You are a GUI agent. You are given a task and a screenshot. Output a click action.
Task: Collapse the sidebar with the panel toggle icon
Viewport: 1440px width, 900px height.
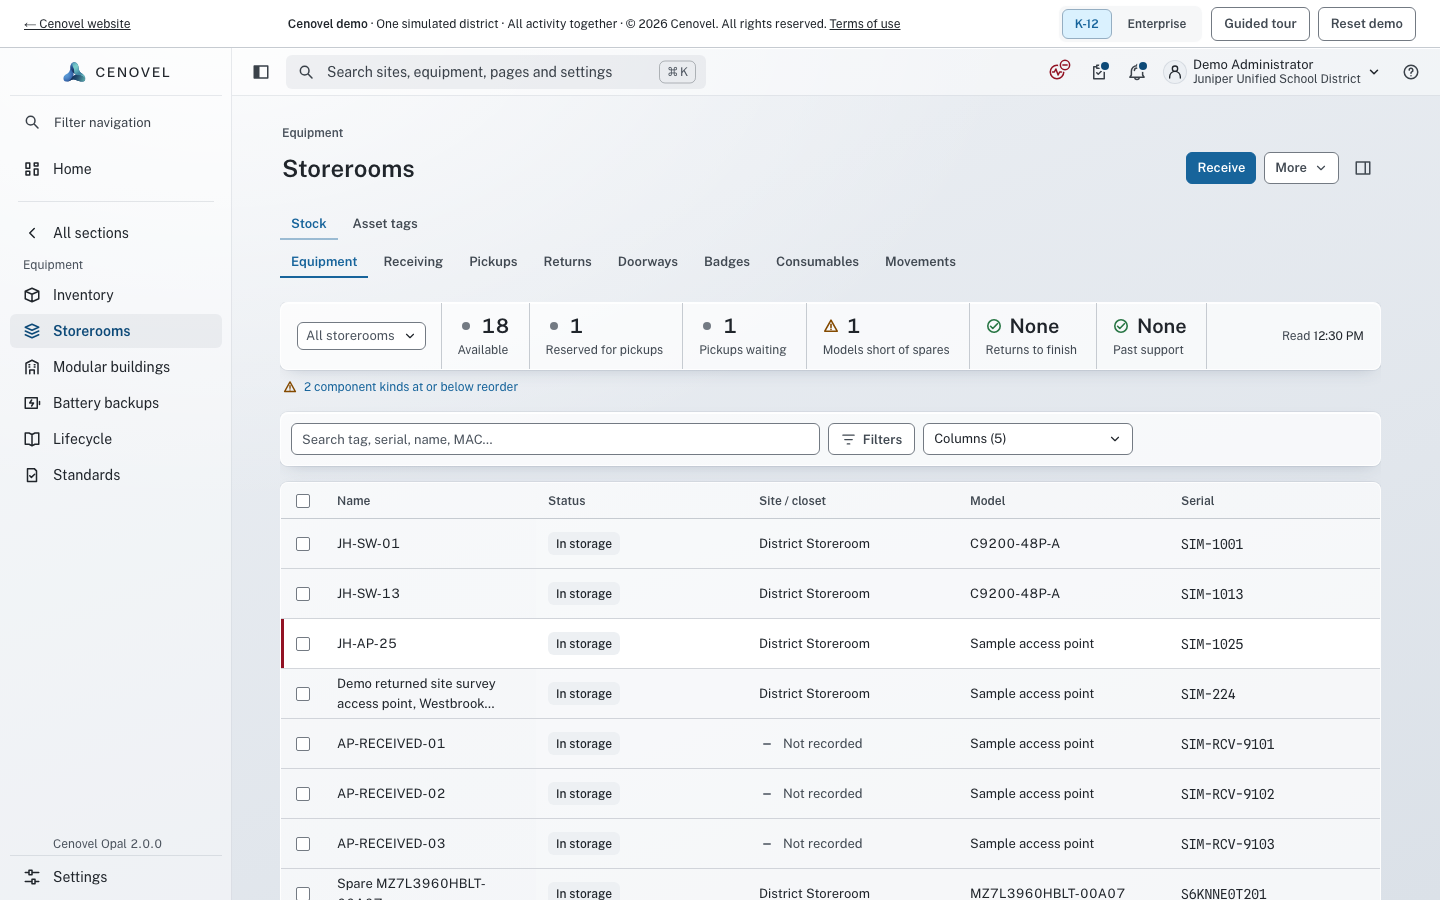[x=261, y=72]
